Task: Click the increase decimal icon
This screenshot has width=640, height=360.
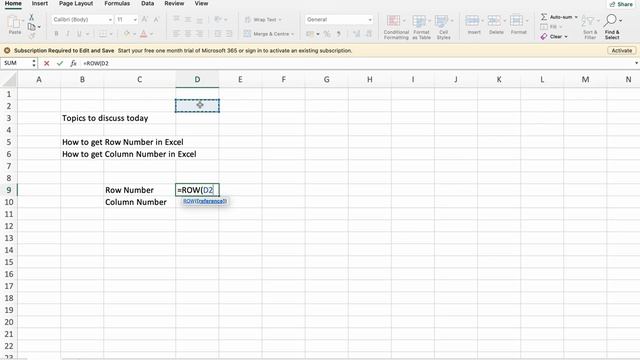Action: coord(357,34)
